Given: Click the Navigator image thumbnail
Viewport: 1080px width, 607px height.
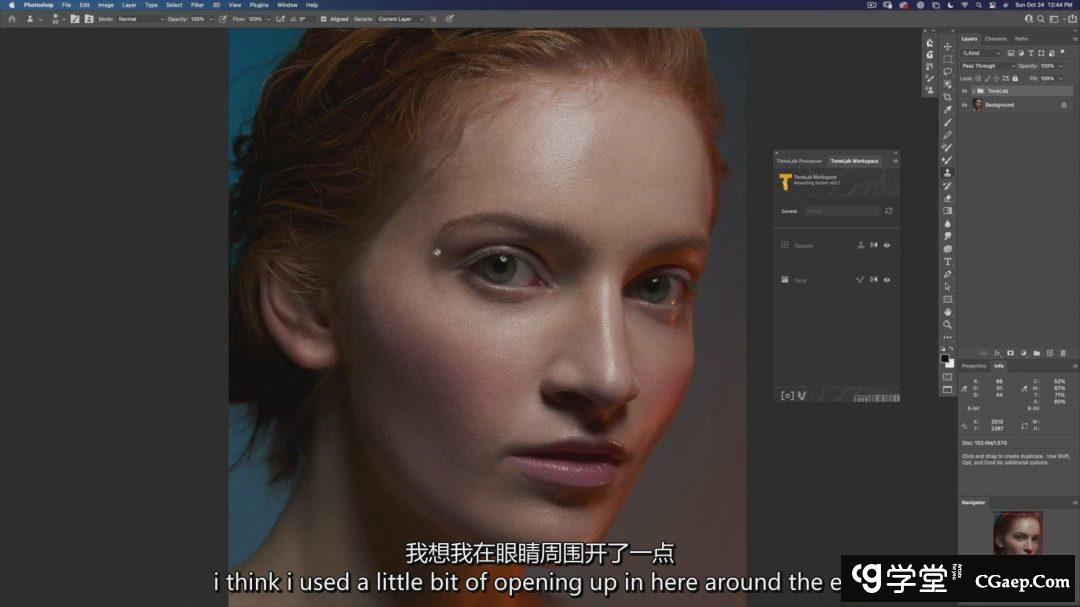Looking at the screenshot, I should point(1018,532).
